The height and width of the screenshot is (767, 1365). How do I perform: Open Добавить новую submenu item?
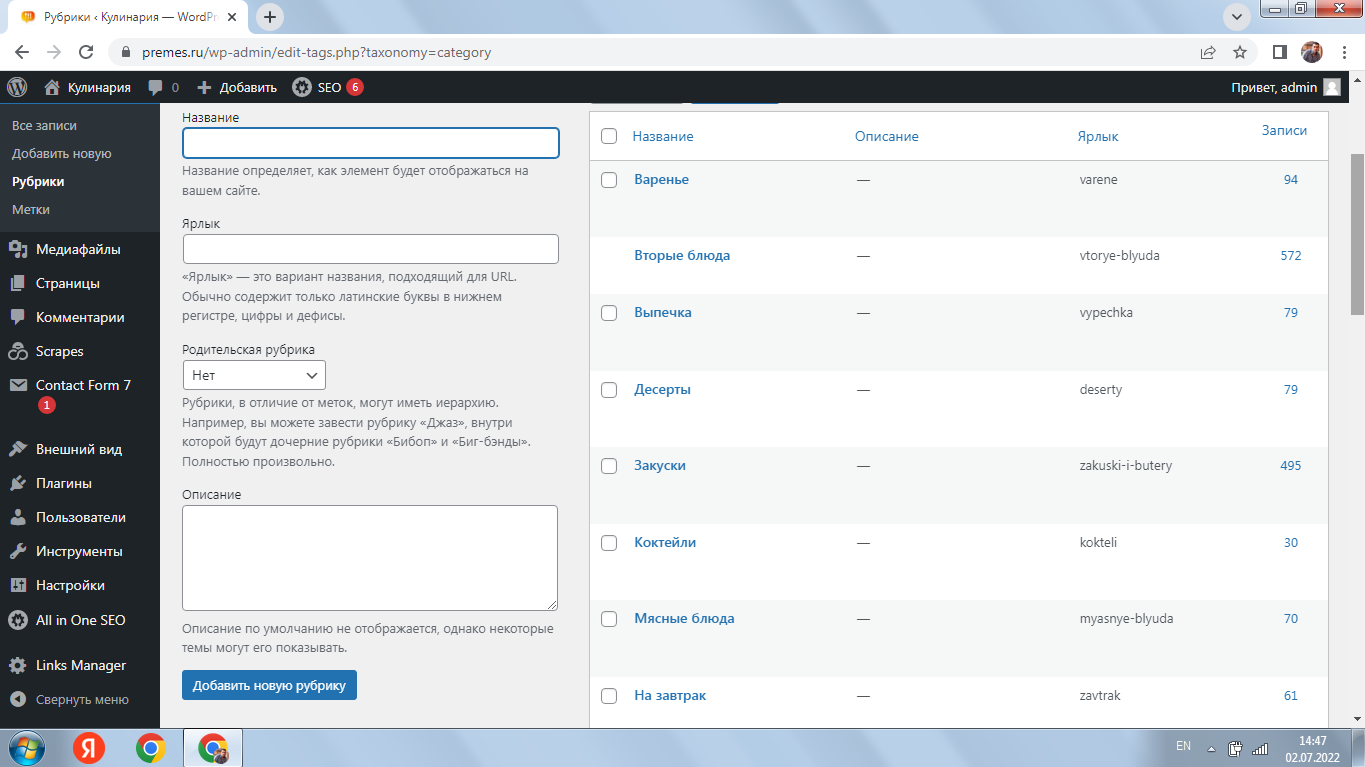pos(62,153)
